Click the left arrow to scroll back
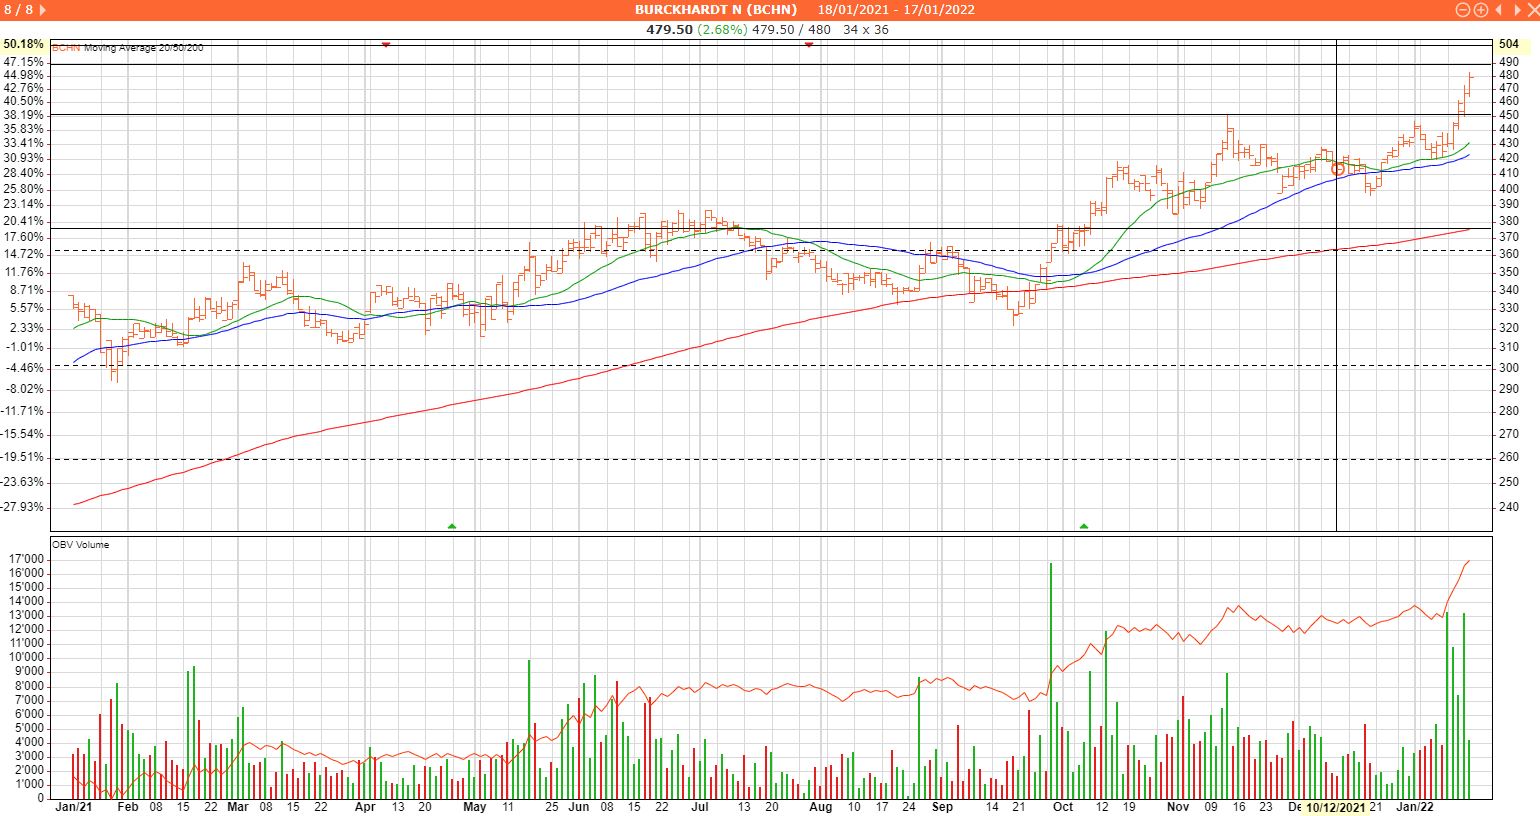Screen dimensions: 1540x816 [1498, 10]
